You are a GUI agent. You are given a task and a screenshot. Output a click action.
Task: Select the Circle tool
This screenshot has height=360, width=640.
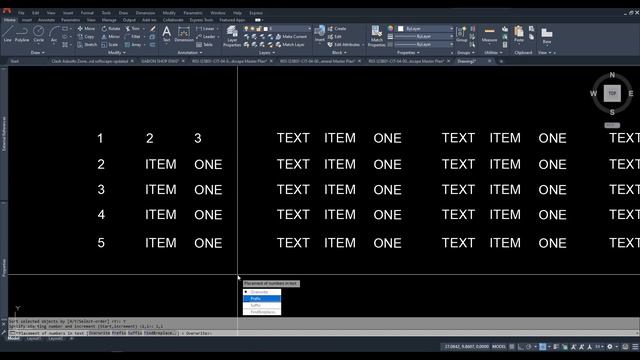coord(38,33)
